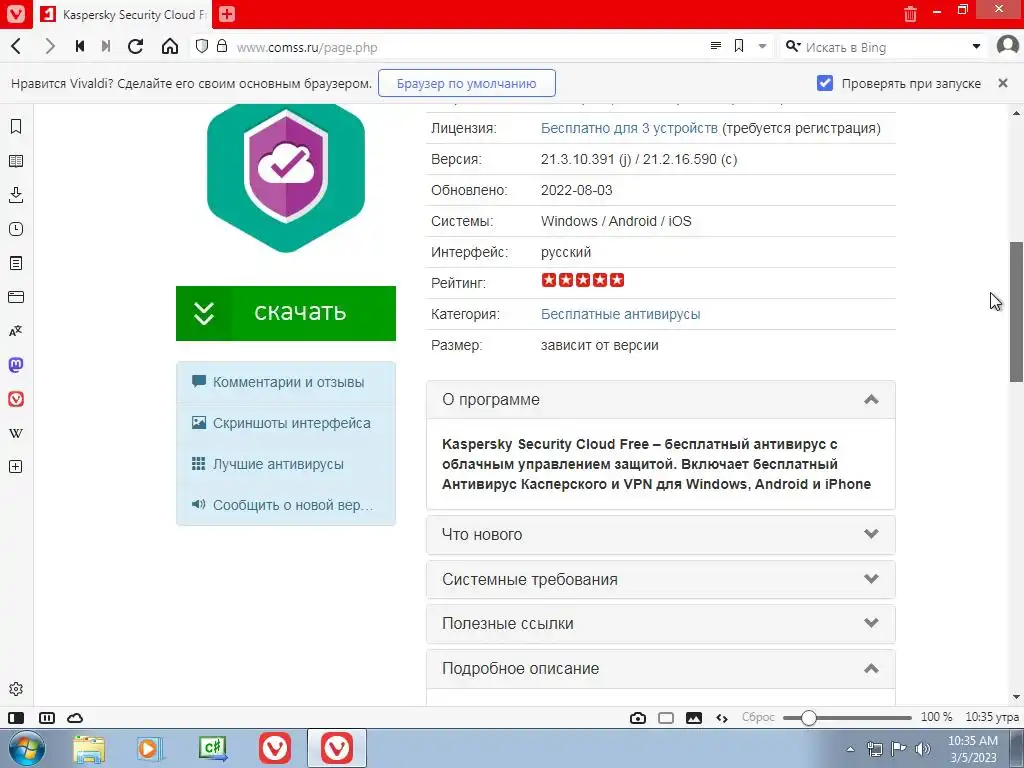1024x768 pixels.
Task: Capture page with camera icon
Action: point(638,718)
